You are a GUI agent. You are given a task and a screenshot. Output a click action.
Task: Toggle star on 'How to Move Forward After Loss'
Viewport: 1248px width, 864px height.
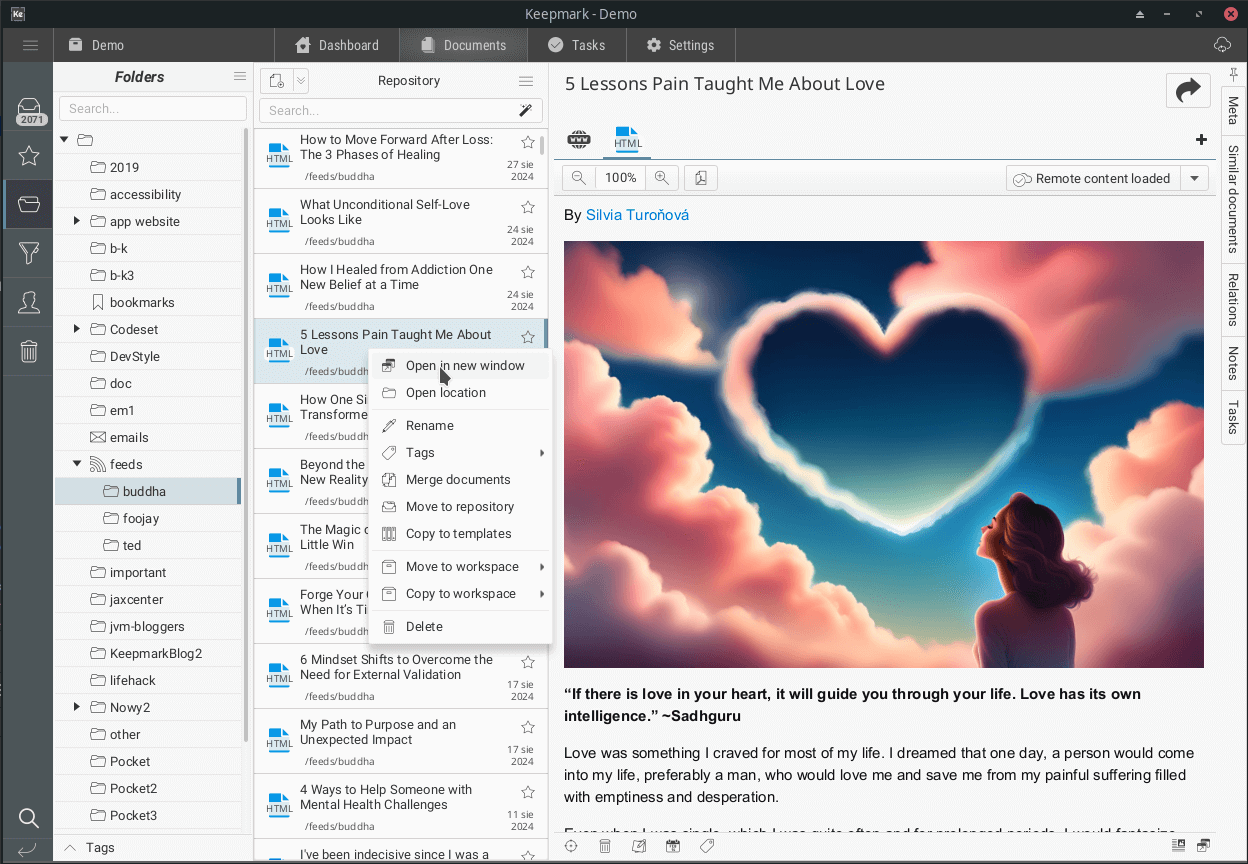pos(528,142)
